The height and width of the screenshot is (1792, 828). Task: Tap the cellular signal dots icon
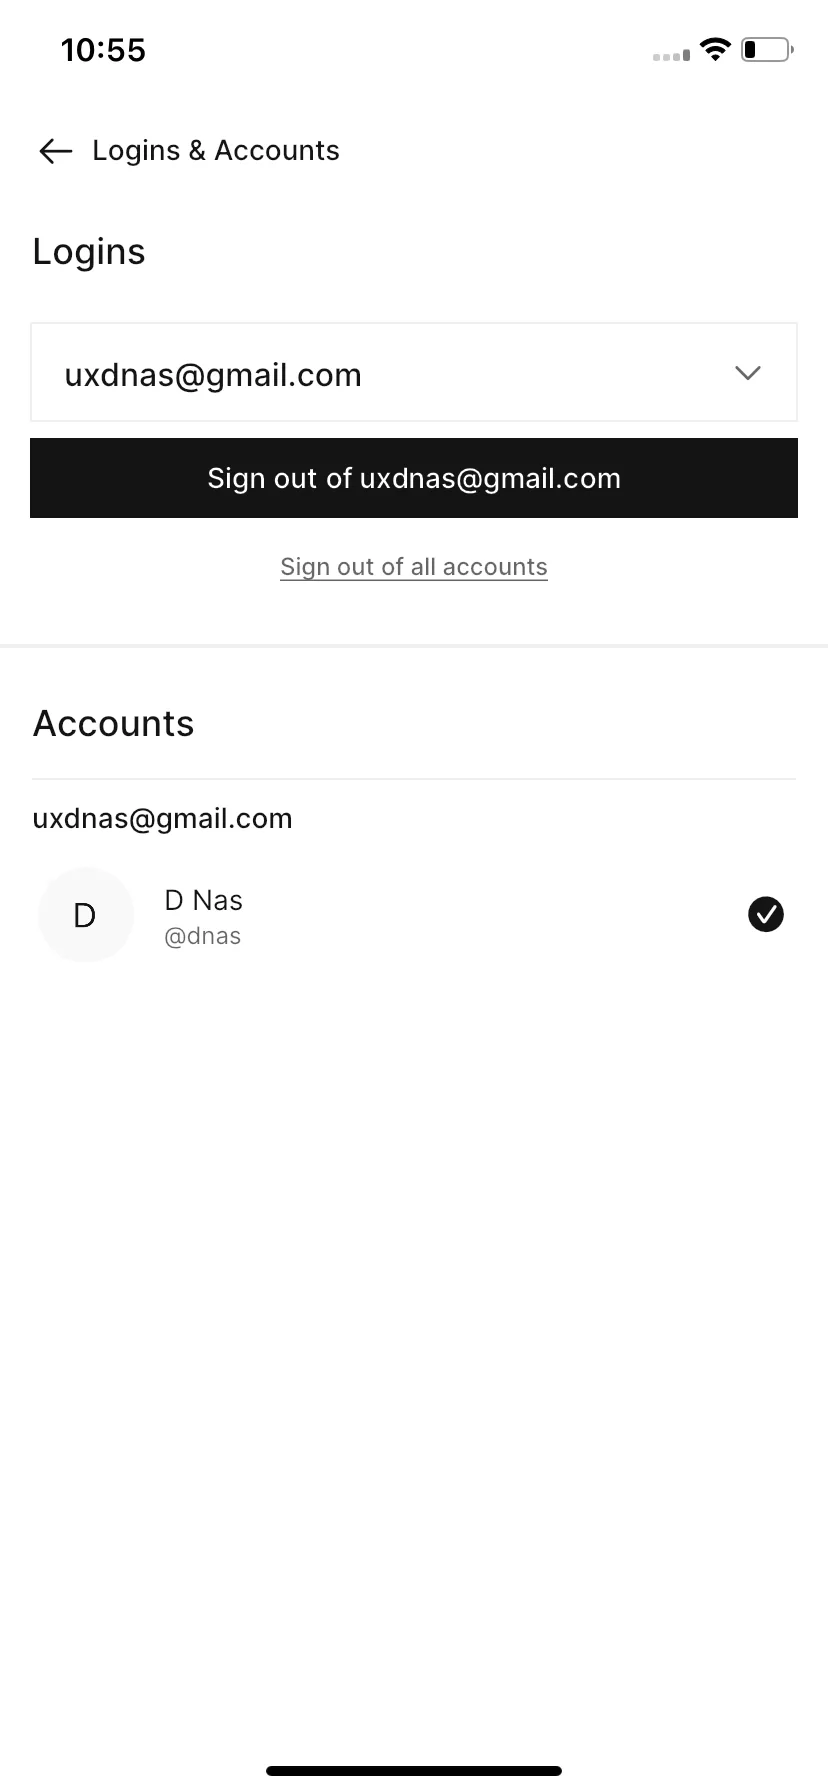671,56
